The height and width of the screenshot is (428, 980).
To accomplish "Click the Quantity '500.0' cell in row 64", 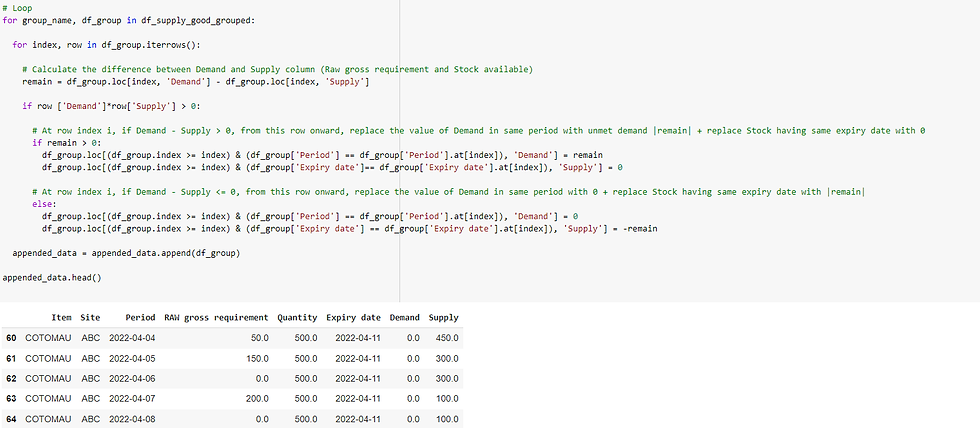I will click(306, 420).
